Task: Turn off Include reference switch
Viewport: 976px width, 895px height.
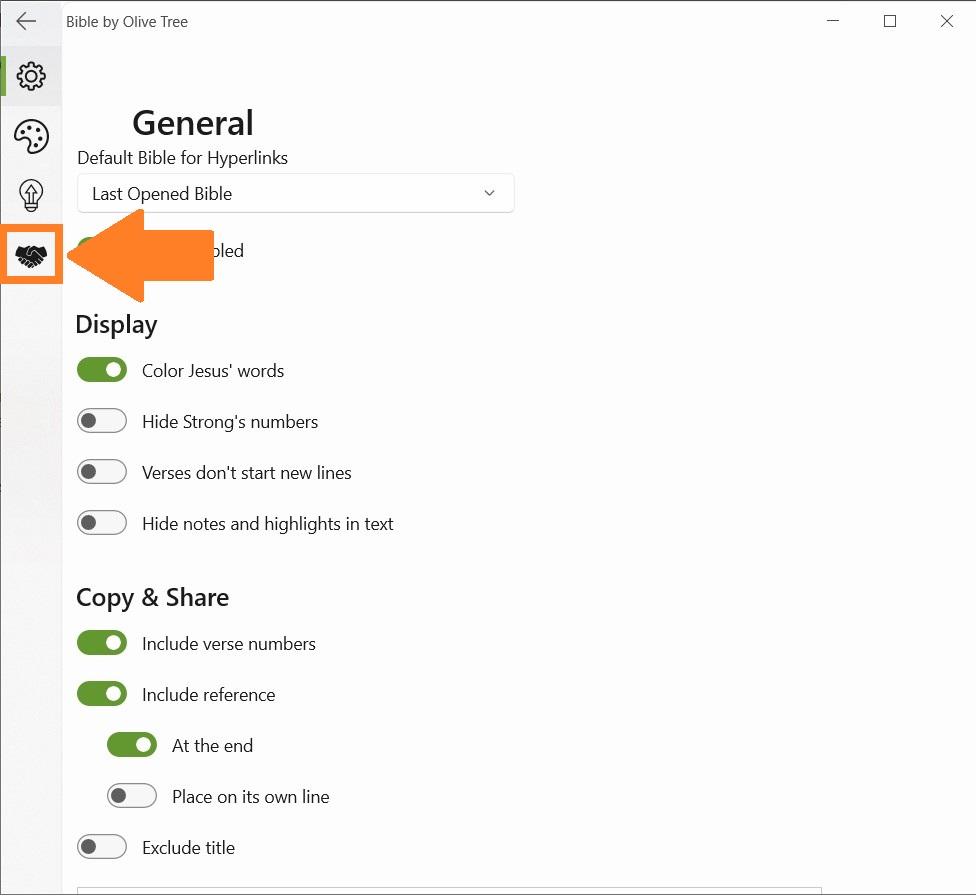Action: [102, 694]
